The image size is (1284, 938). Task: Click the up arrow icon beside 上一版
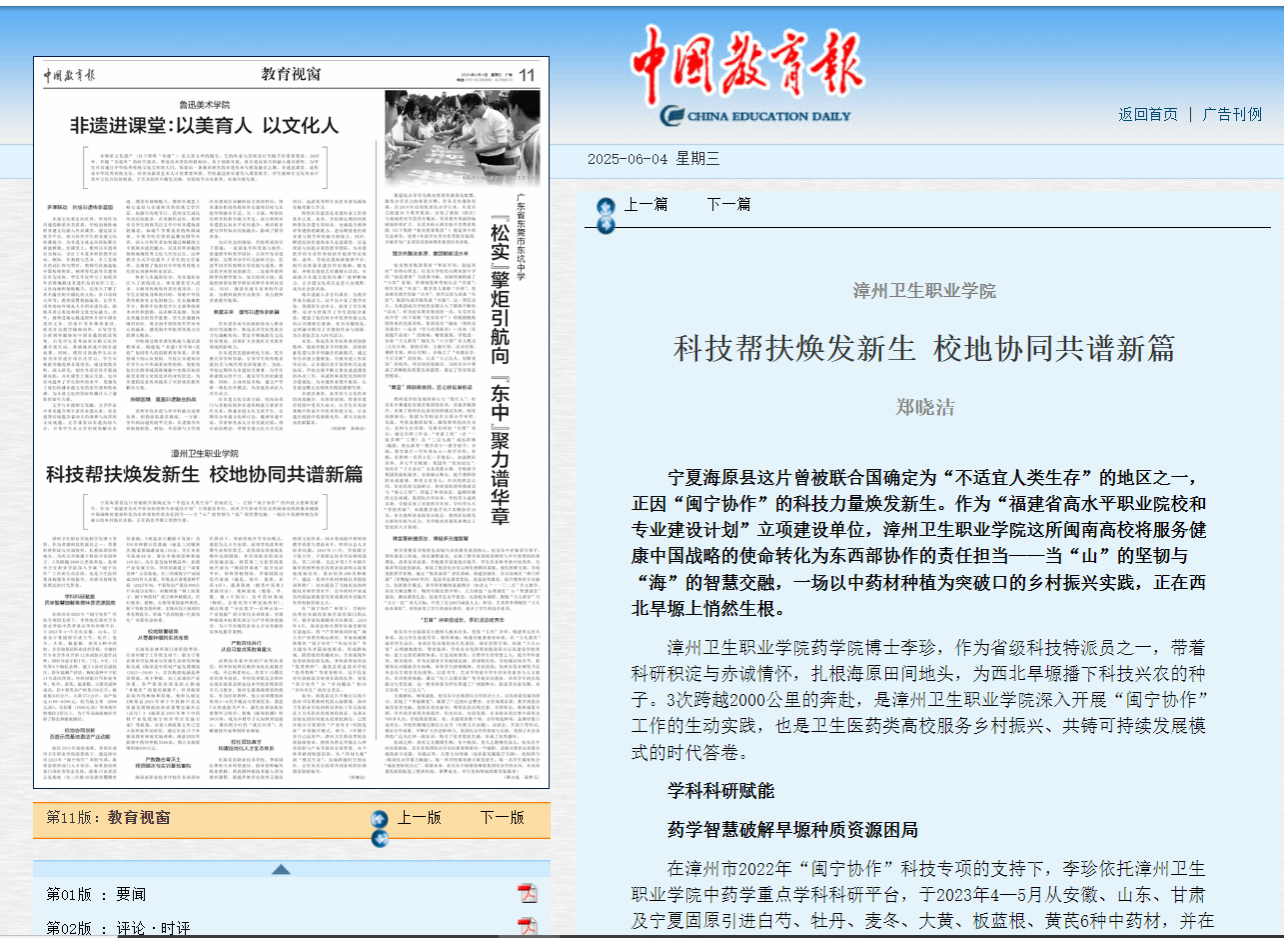[x=379, y=818]
